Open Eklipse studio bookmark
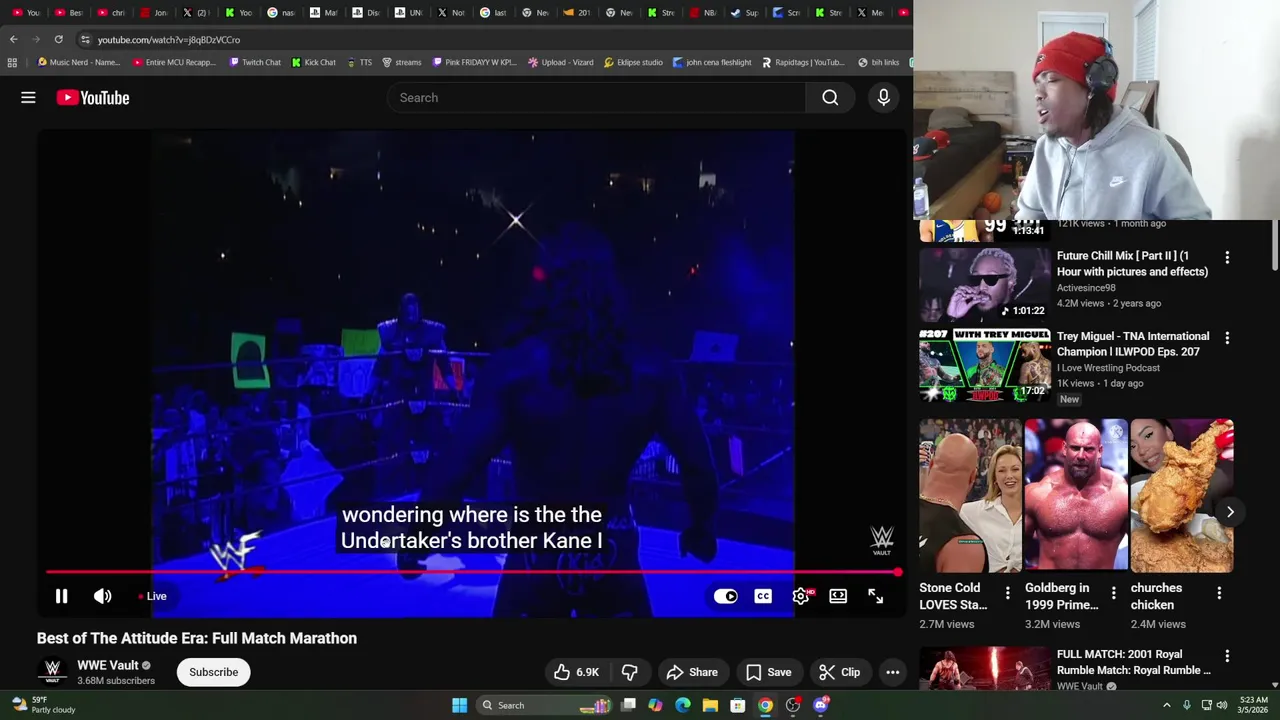This screenshot has height=720, width=1280. pyautogui.click(x=634, y=62)
